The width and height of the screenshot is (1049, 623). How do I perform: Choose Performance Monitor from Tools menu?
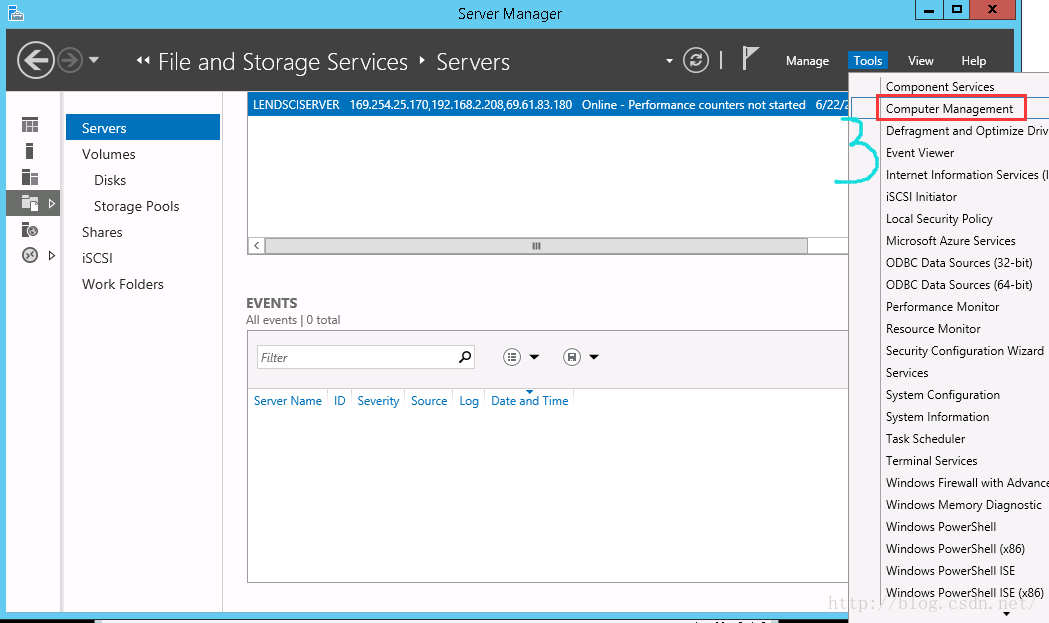click(942, 307)
